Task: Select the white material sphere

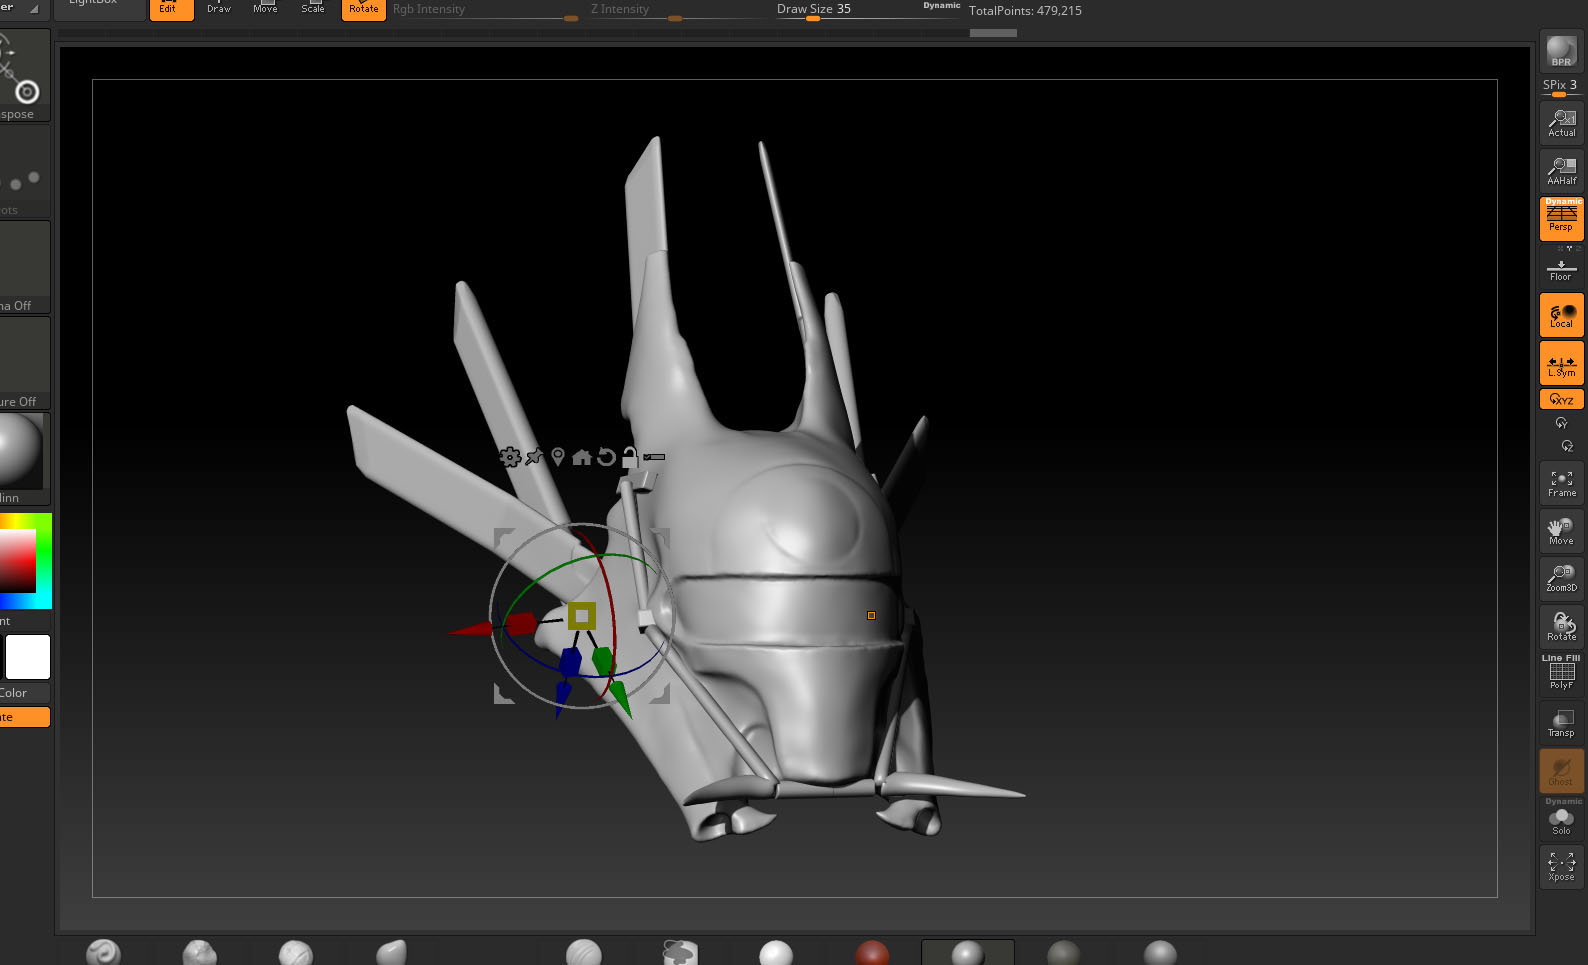Action: tap(776, 953)
